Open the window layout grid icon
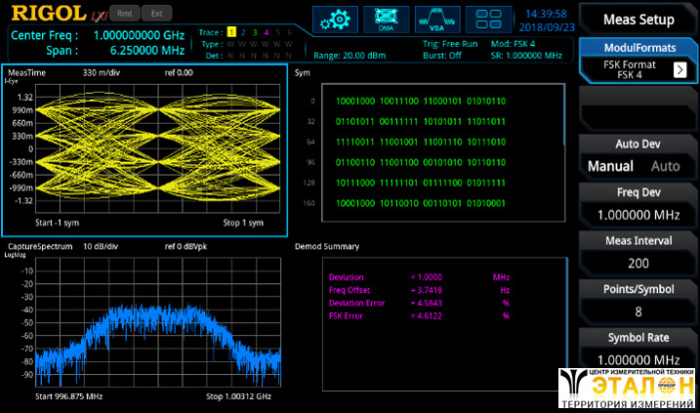This screenshot has height=413, width=700. click(x=489, y=20)
